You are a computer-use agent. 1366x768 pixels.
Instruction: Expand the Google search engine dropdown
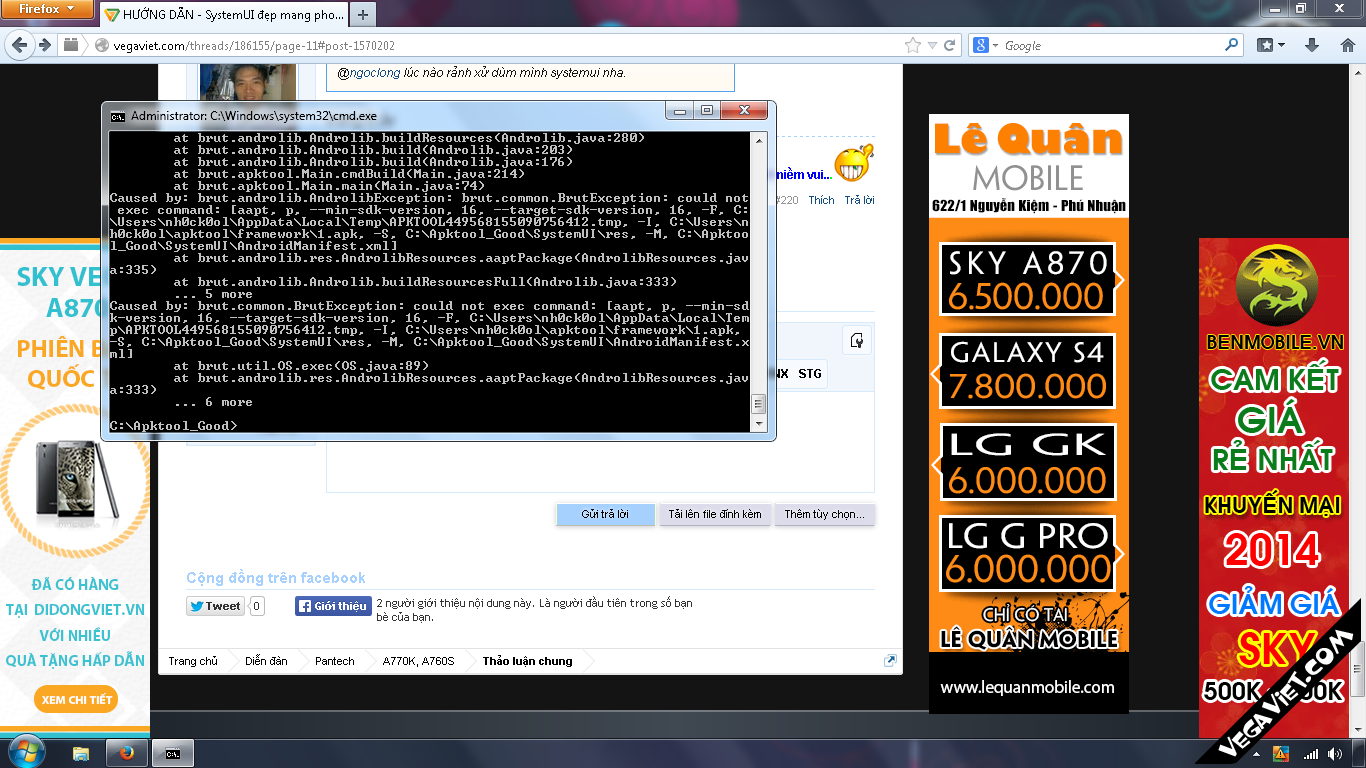987,45
